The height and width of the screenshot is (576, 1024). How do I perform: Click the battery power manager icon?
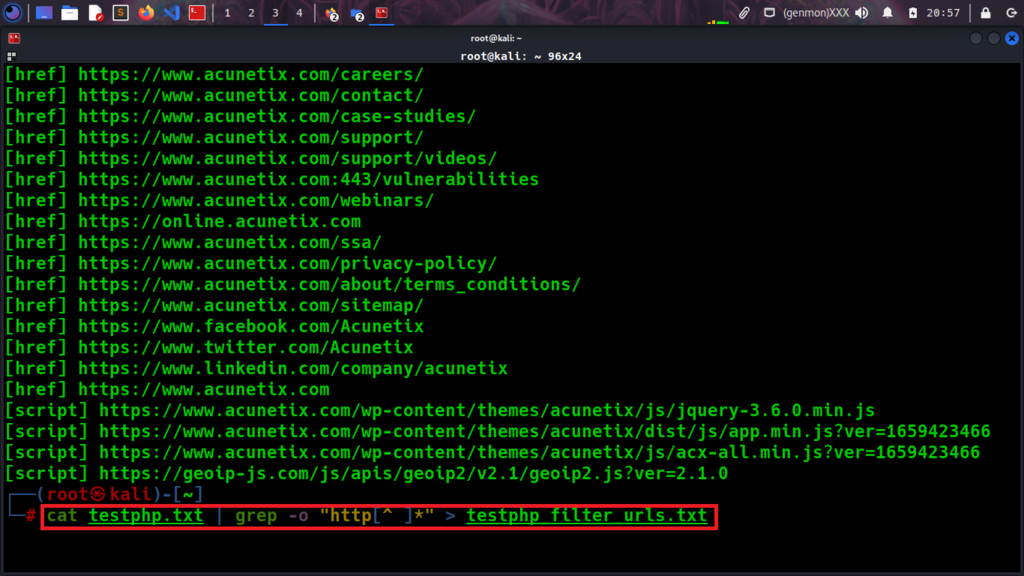click(x=912, y=13)
